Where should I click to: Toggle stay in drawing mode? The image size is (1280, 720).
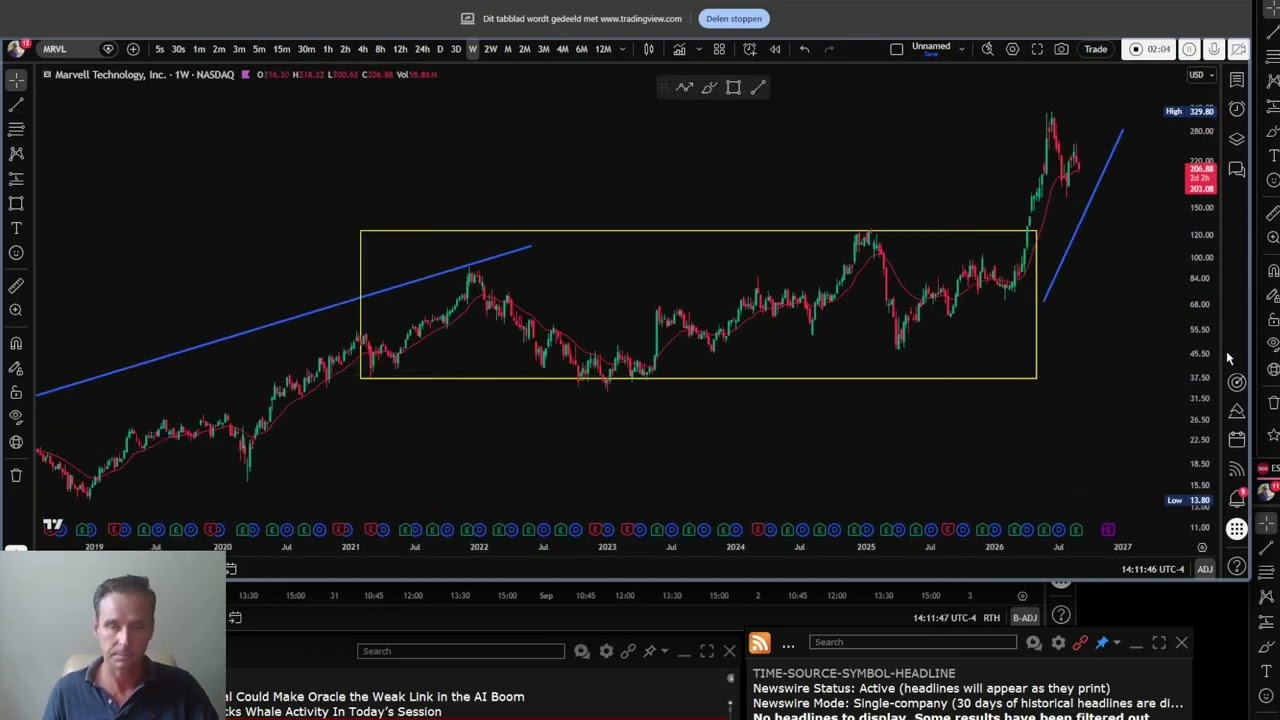point(16,368)
